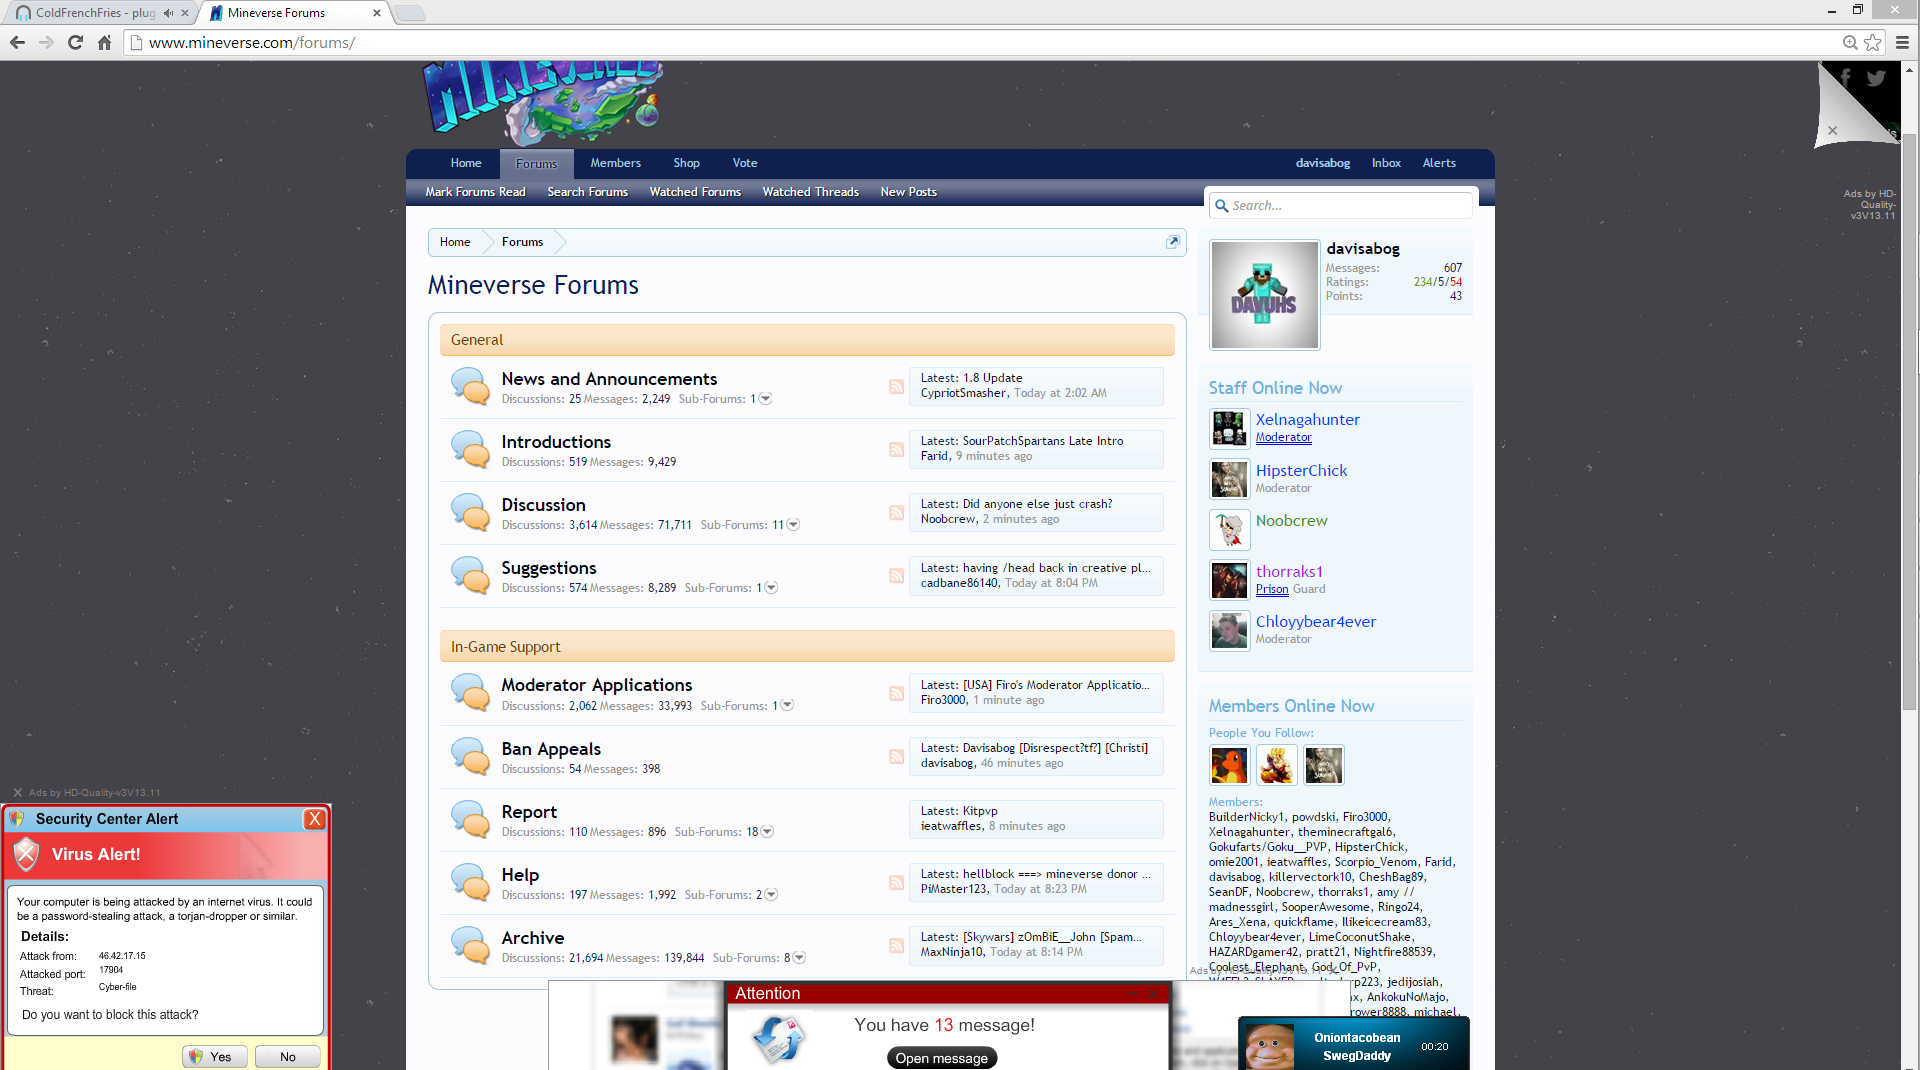1920x1070 pixels.
Task: Open the Members navigation tab
Action: point(615,163)
